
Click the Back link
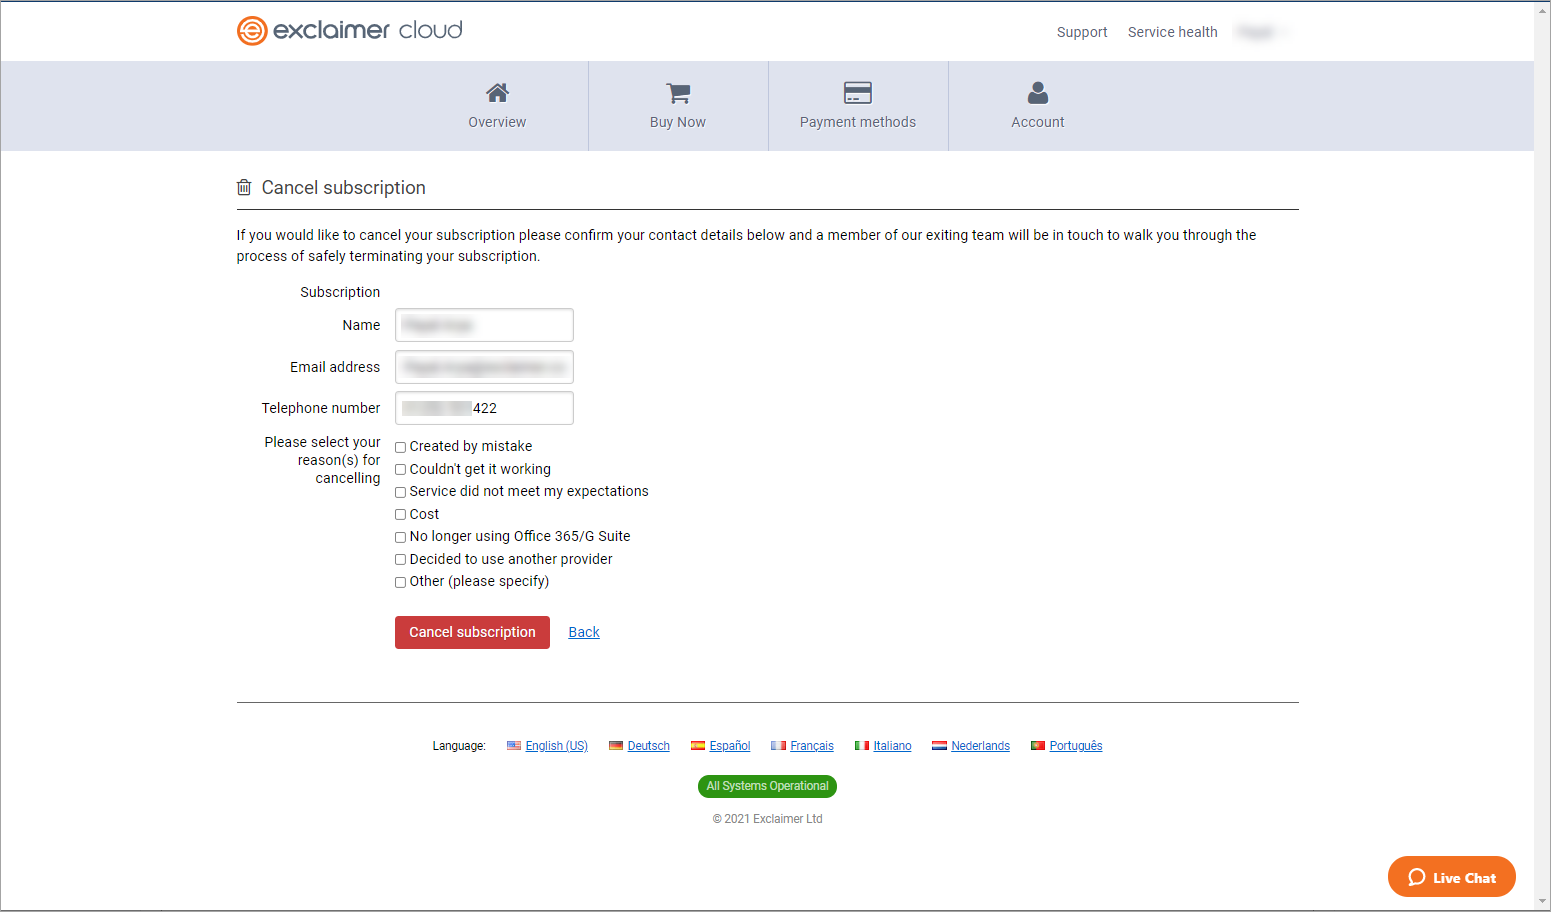click(x=584, y=632)
